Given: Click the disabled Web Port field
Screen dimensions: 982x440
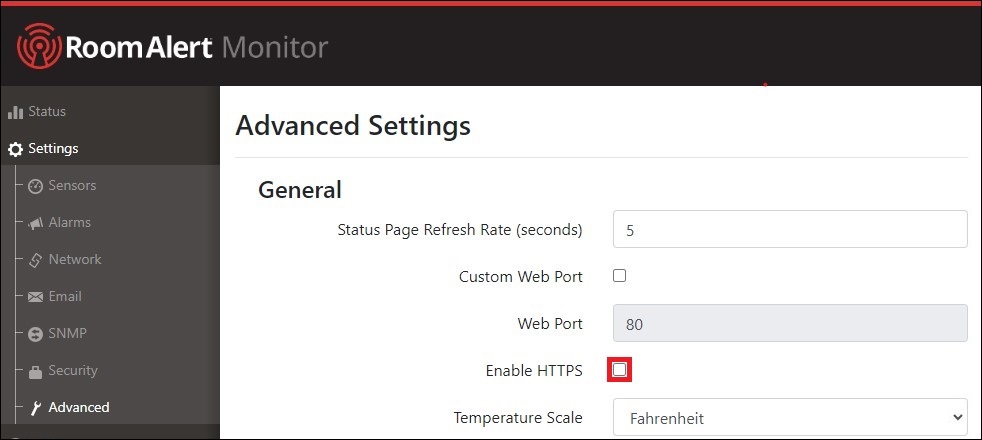Looking at the screenshot, I should coord(789,323).
